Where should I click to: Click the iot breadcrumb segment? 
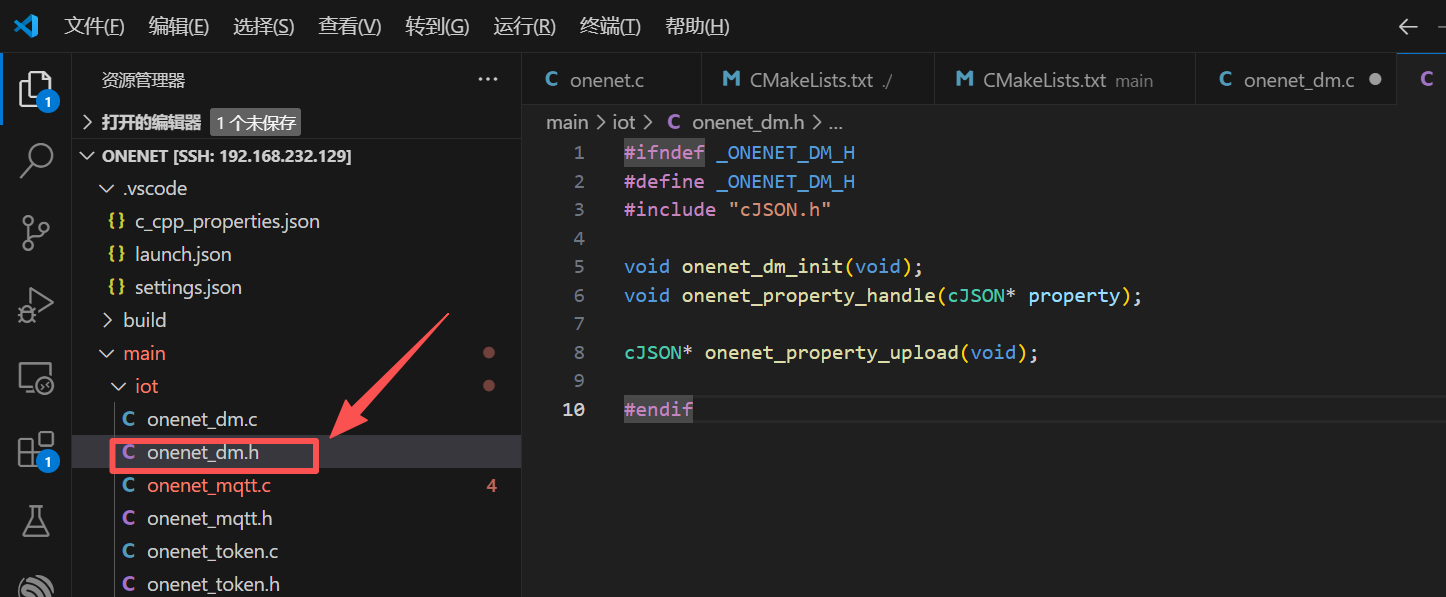624,122
